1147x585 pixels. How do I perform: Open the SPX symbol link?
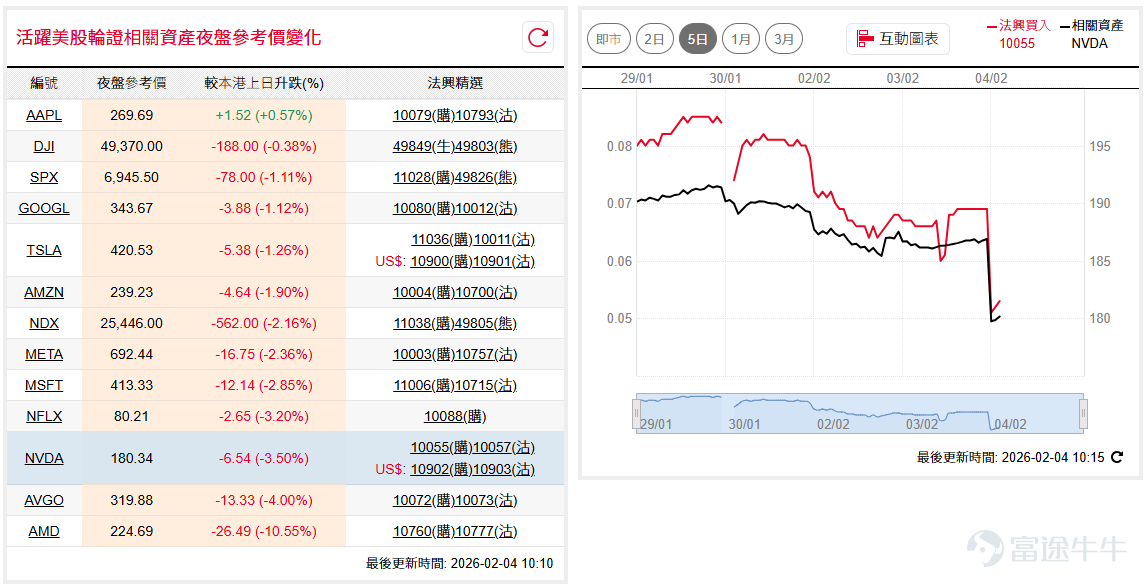[x=44, y=177]
